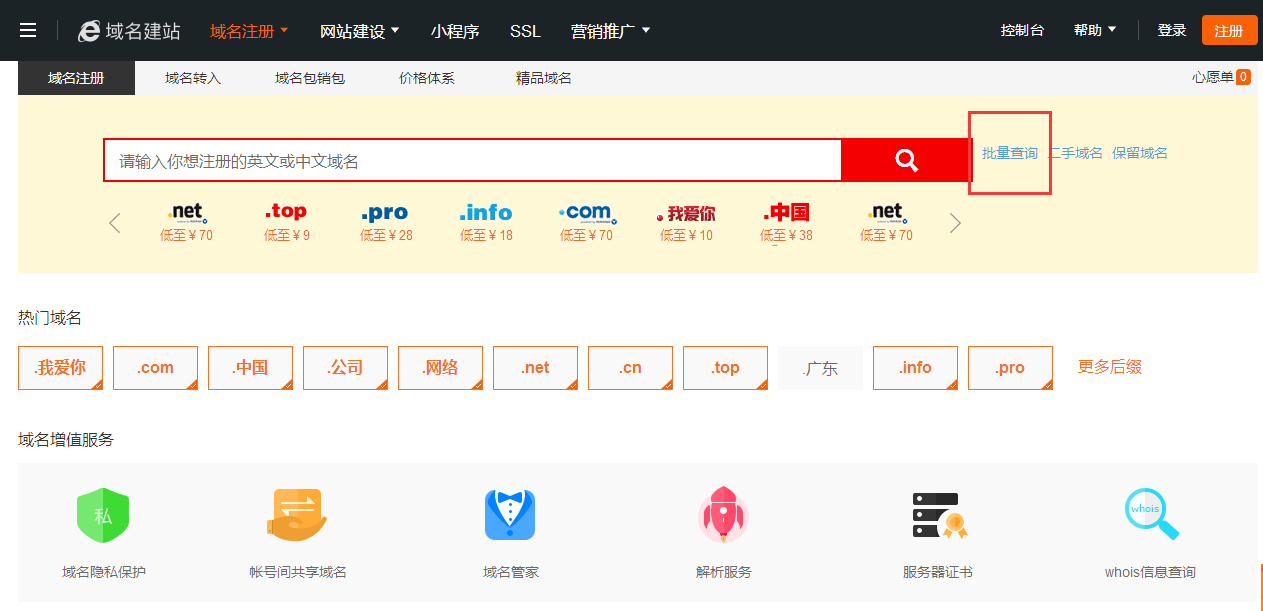The height and width of the screenshot is (611, 1263).
Task: Open whois信息查询 magnifier icon
Action: [1150, 514]
